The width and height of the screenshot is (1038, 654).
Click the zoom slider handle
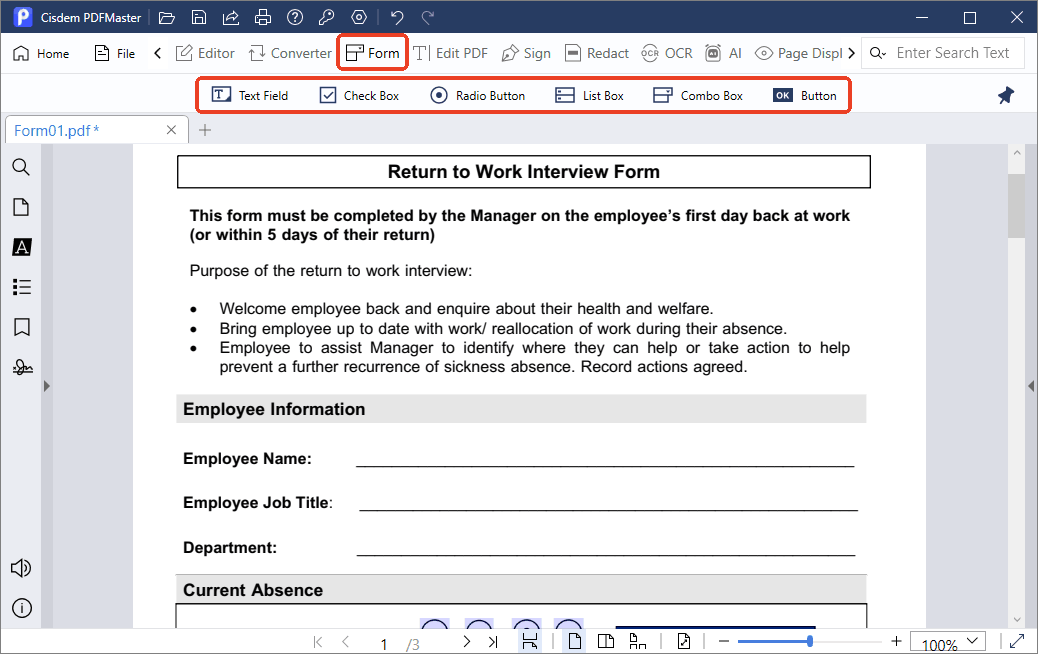tap(810, 641)
